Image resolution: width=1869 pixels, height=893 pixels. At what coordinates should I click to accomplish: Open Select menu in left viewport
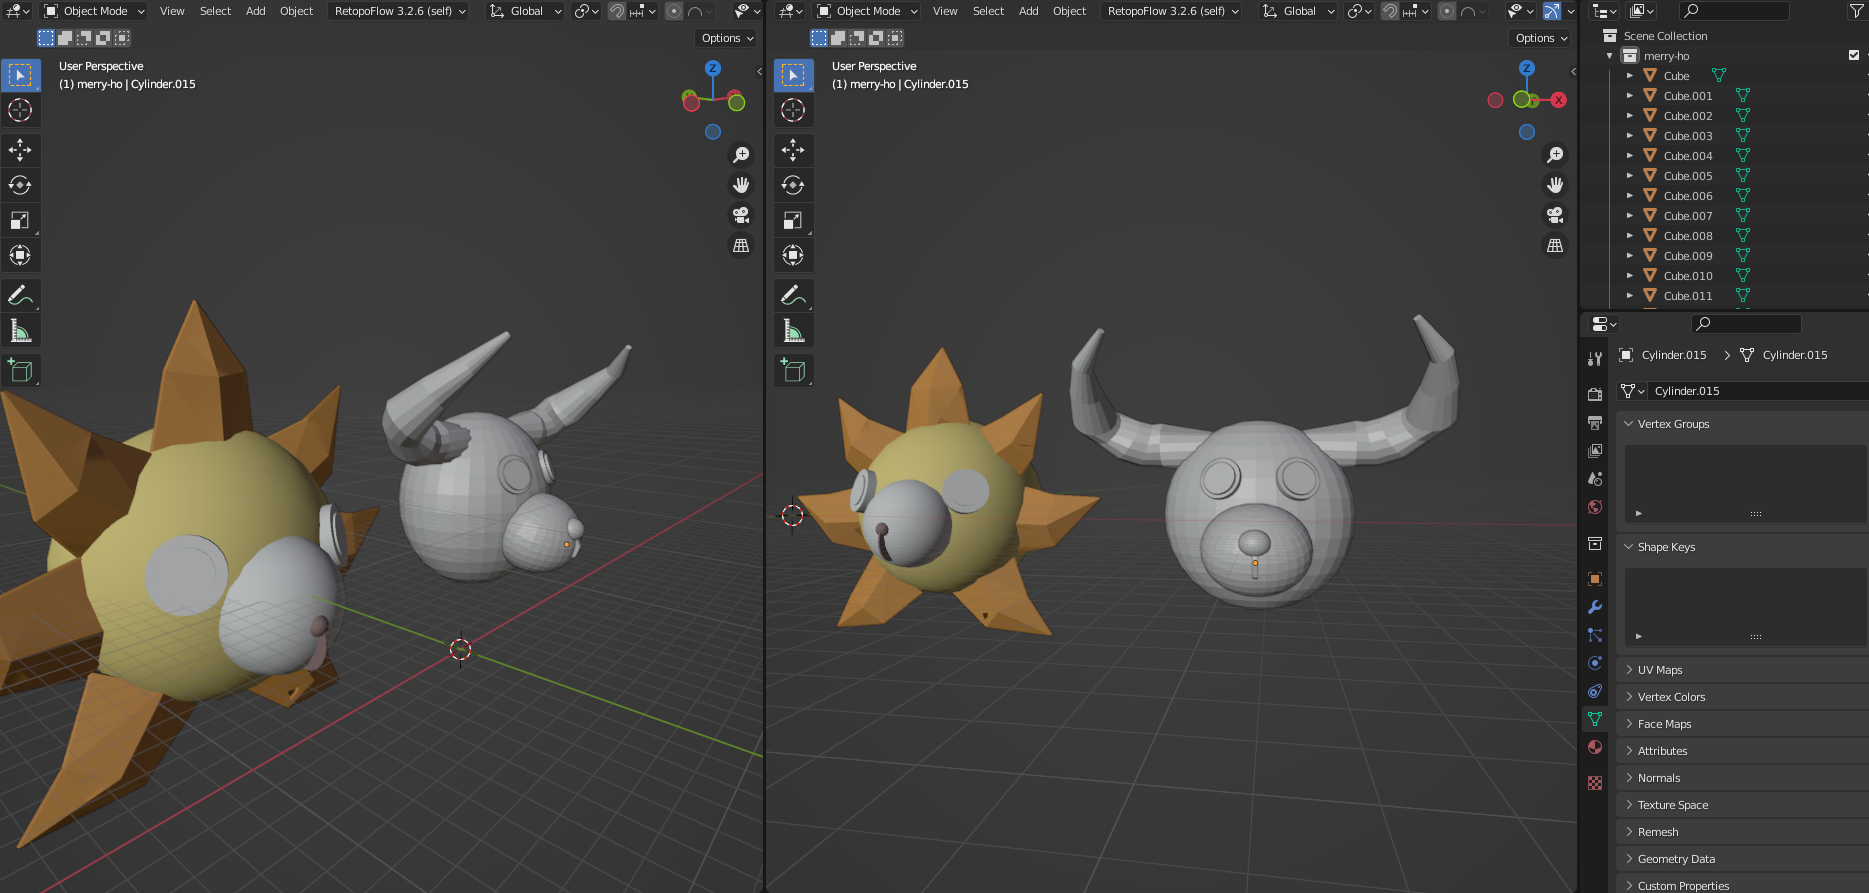[x=215, y=11]
